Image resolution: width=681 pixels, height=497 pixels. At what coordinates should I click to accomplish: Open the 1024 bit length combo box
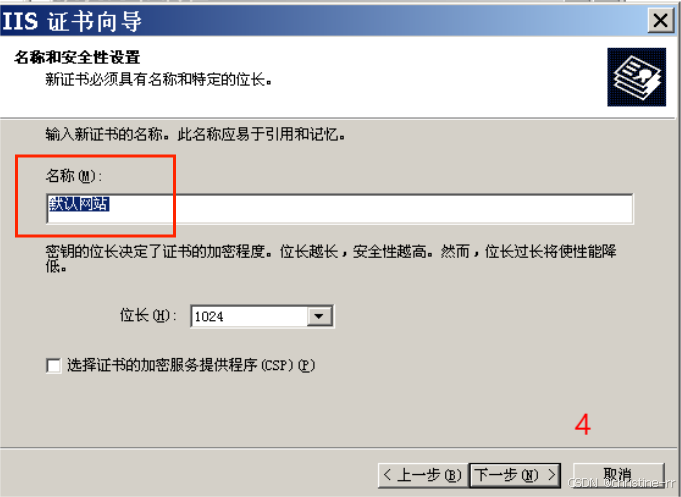[x=262, y=316]
